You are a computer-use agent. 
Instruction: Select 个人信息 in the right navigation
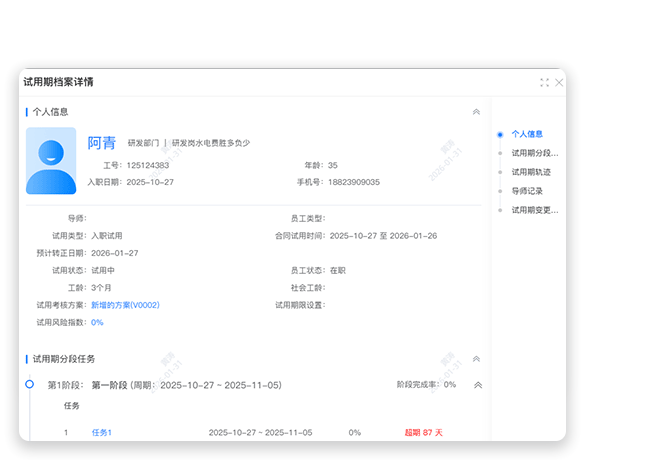click(527, 133)
